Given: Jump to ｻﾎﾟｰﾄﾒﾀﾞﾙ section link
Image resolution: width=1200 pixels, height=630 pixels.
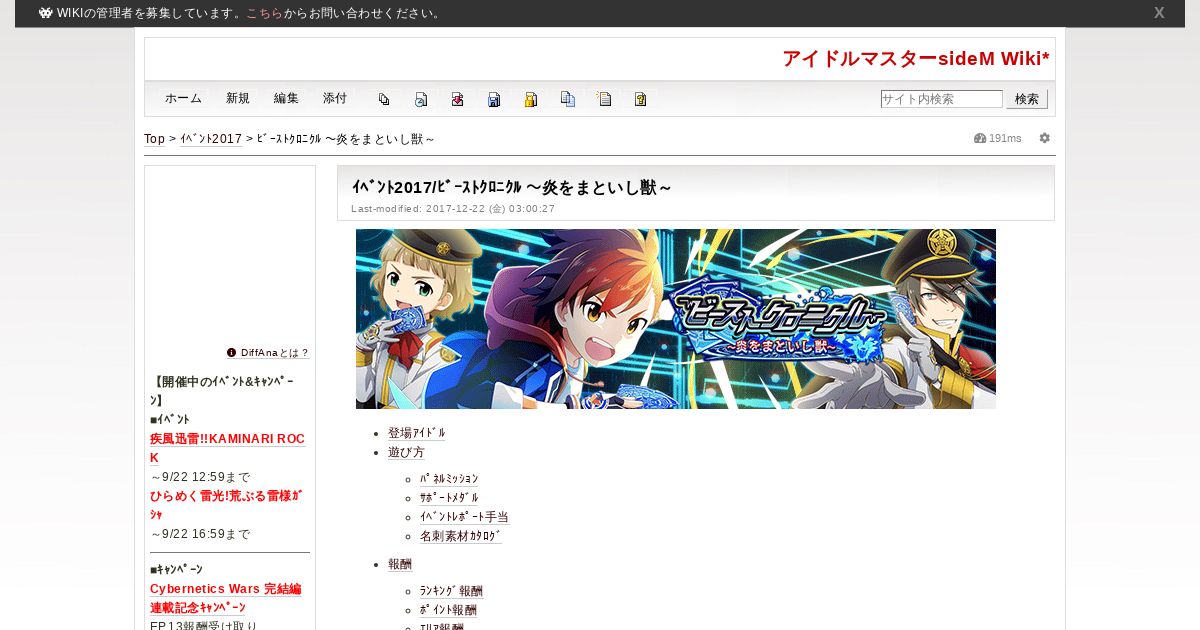Looking at the screenshot, I should (x=449, y=498).
